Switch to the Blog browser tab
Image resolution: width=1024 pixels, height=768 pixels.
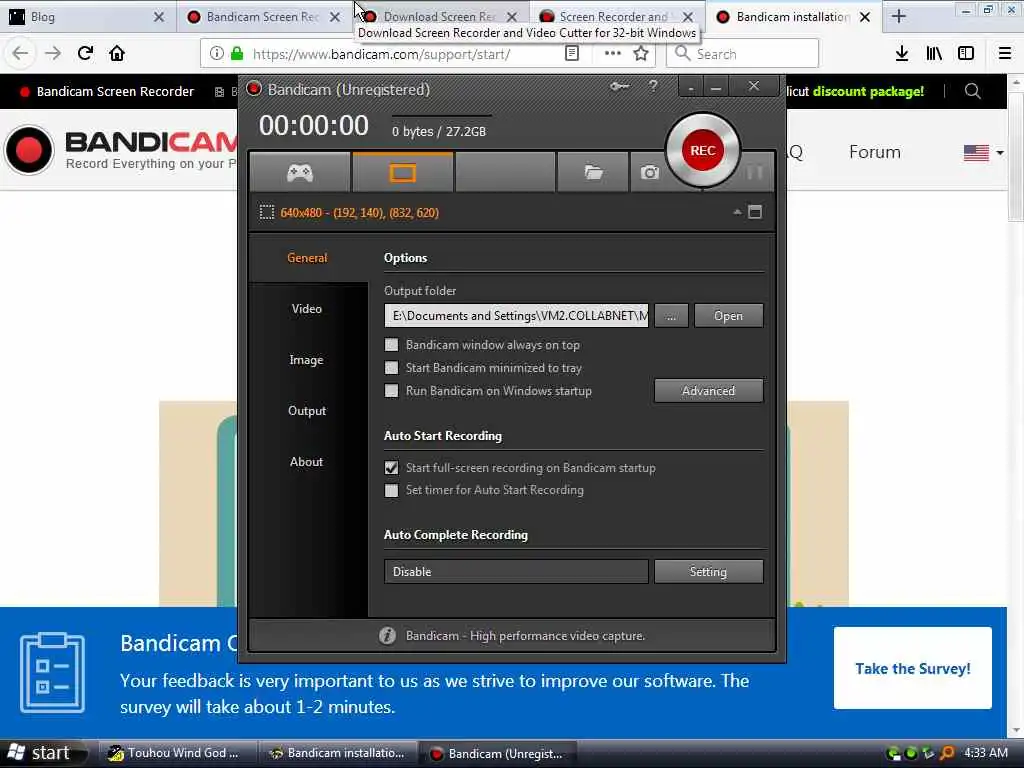coord(88,16)
